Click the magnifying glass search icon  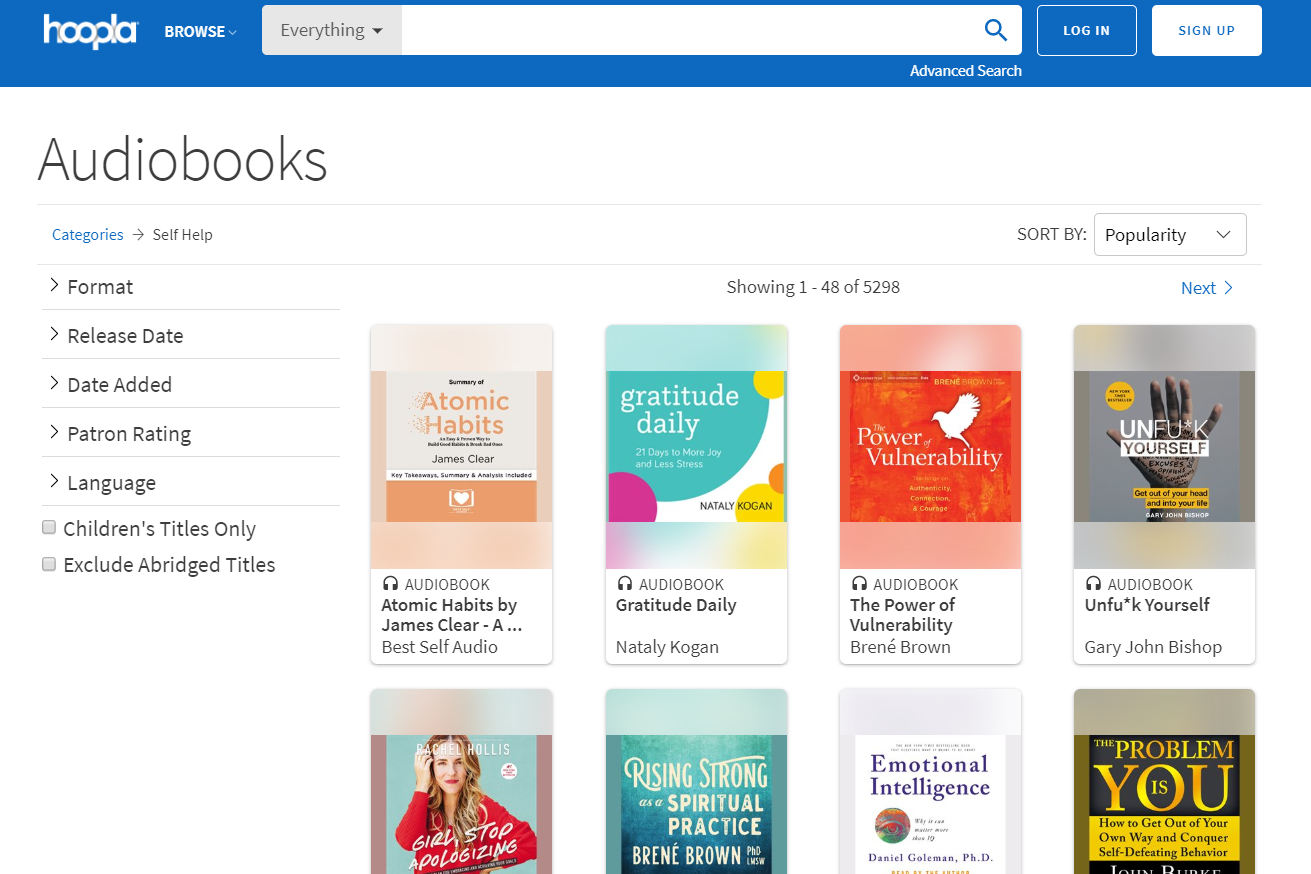pos(995,30)
